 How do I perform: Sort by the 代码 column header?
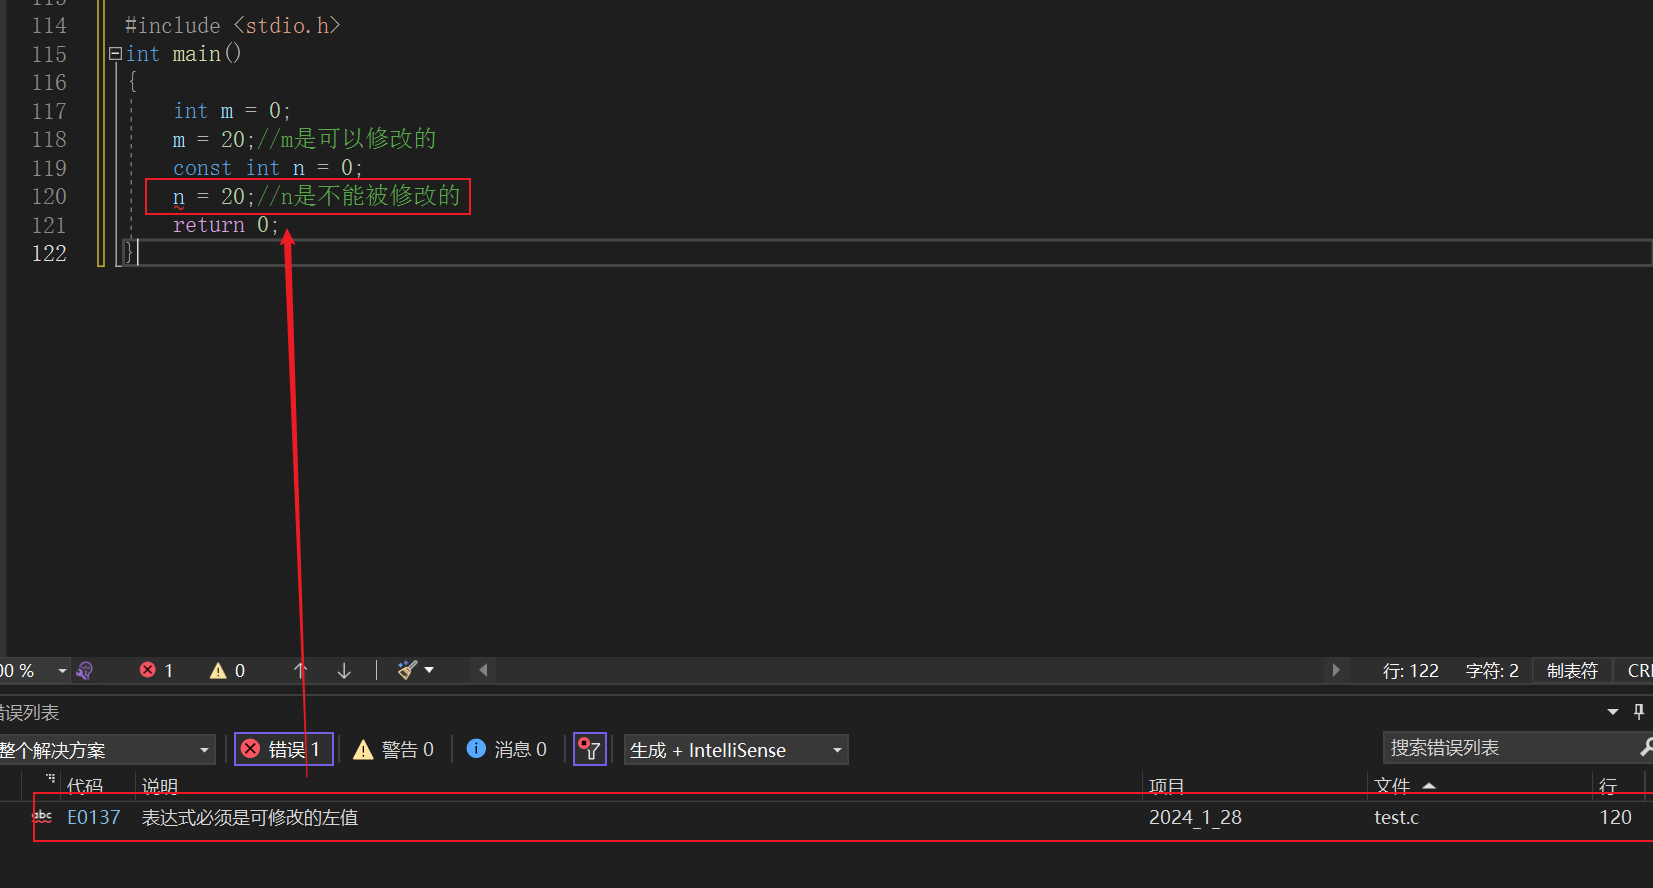85,786
